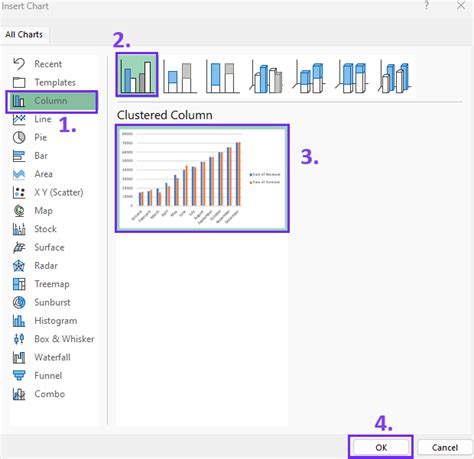Select the Clustered Column subtype icon

tap(137, 75)
